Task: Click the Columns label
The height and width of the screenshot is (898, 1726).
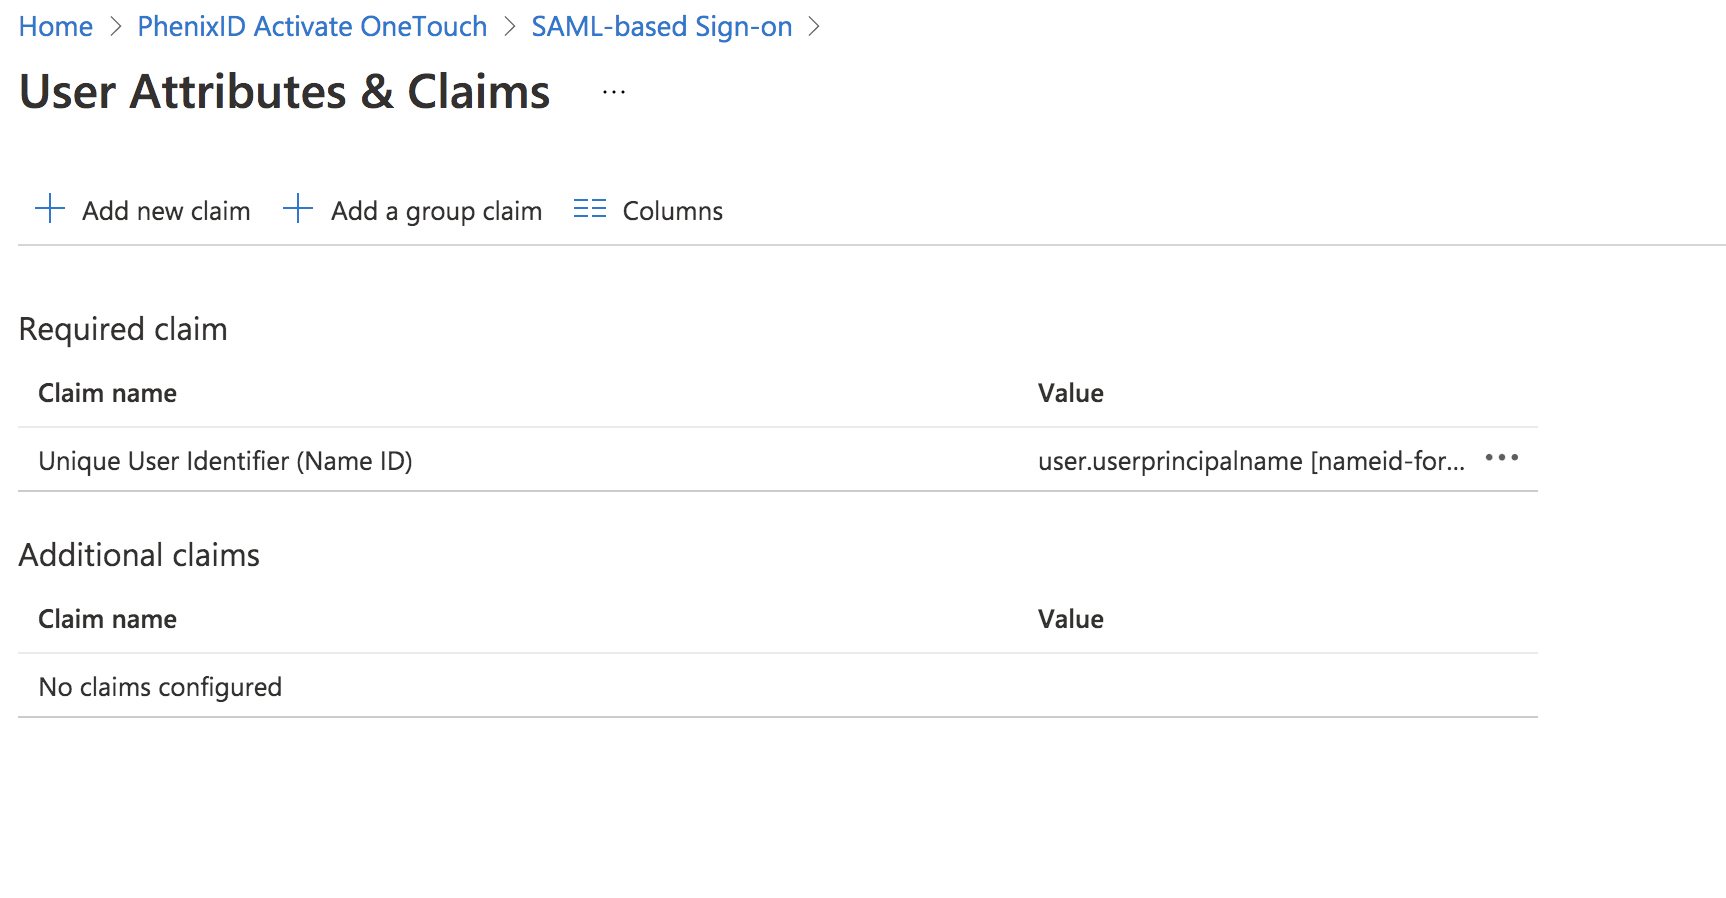Action: (672, 211)
